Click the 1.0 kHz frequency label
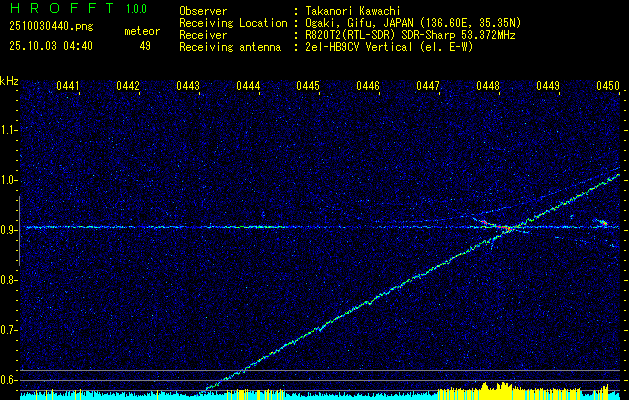 coord(9,180)
